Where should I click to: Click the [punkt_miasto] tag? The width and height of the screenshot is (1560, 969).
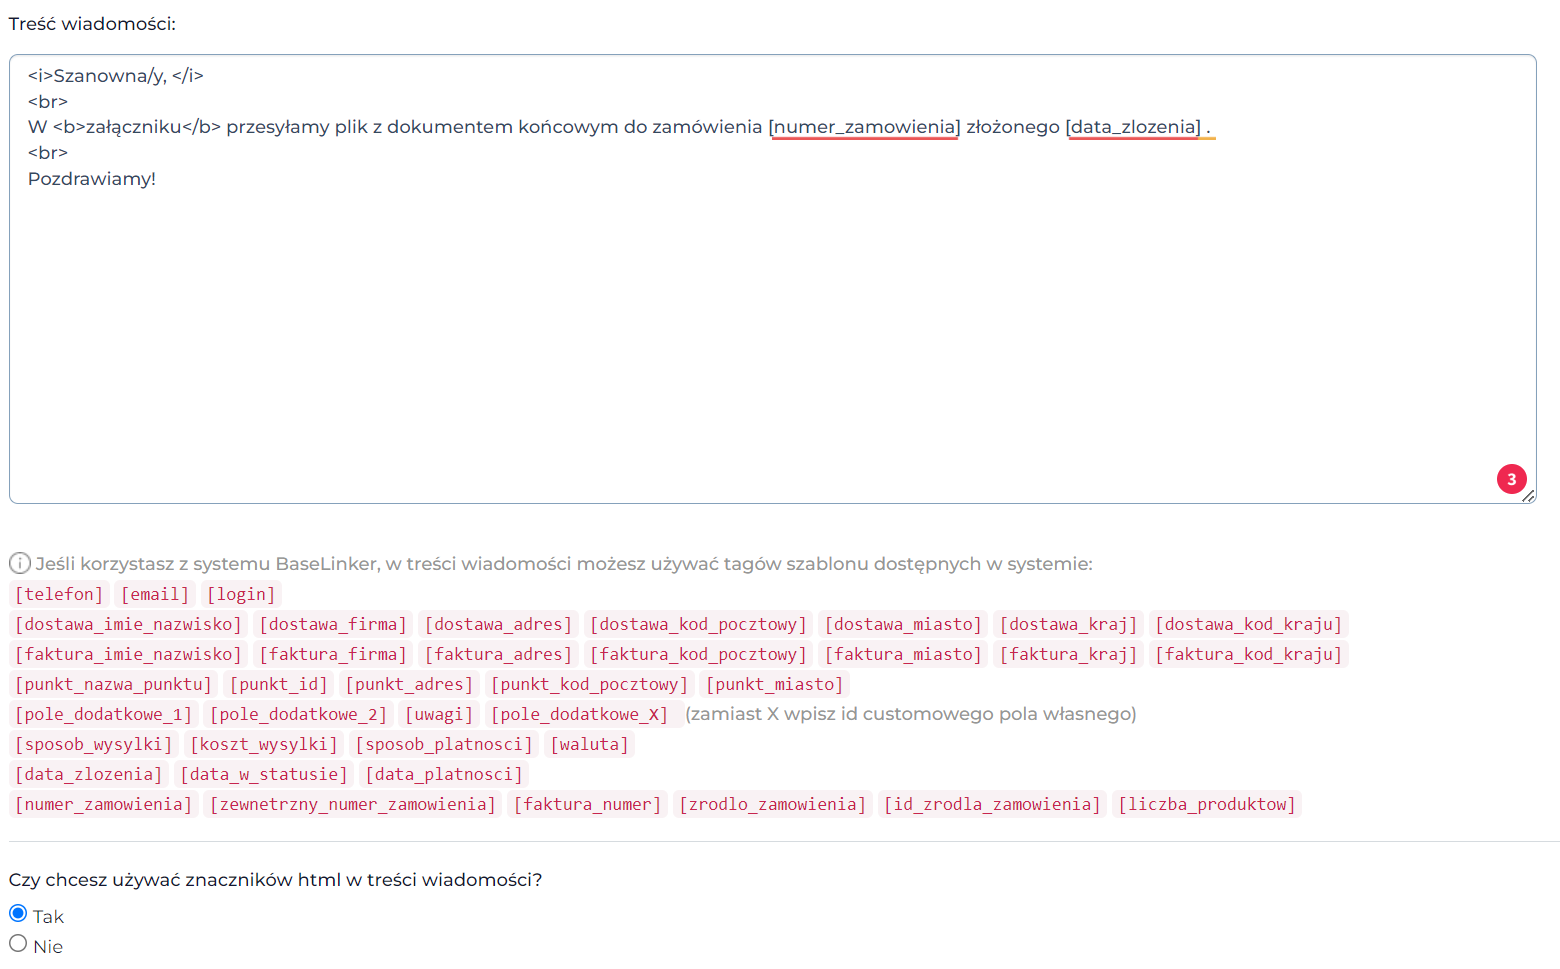point(774,684)
